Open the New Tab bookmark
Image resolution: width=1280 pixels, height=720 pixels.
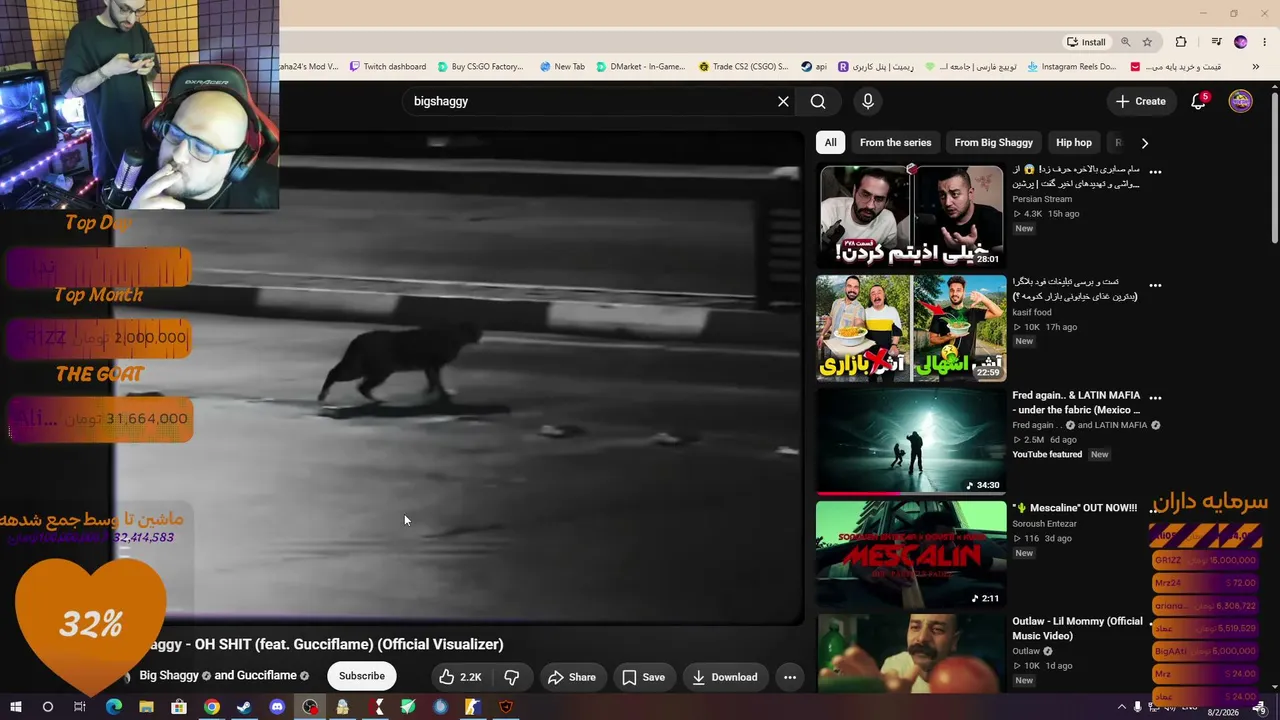point(562,67)
